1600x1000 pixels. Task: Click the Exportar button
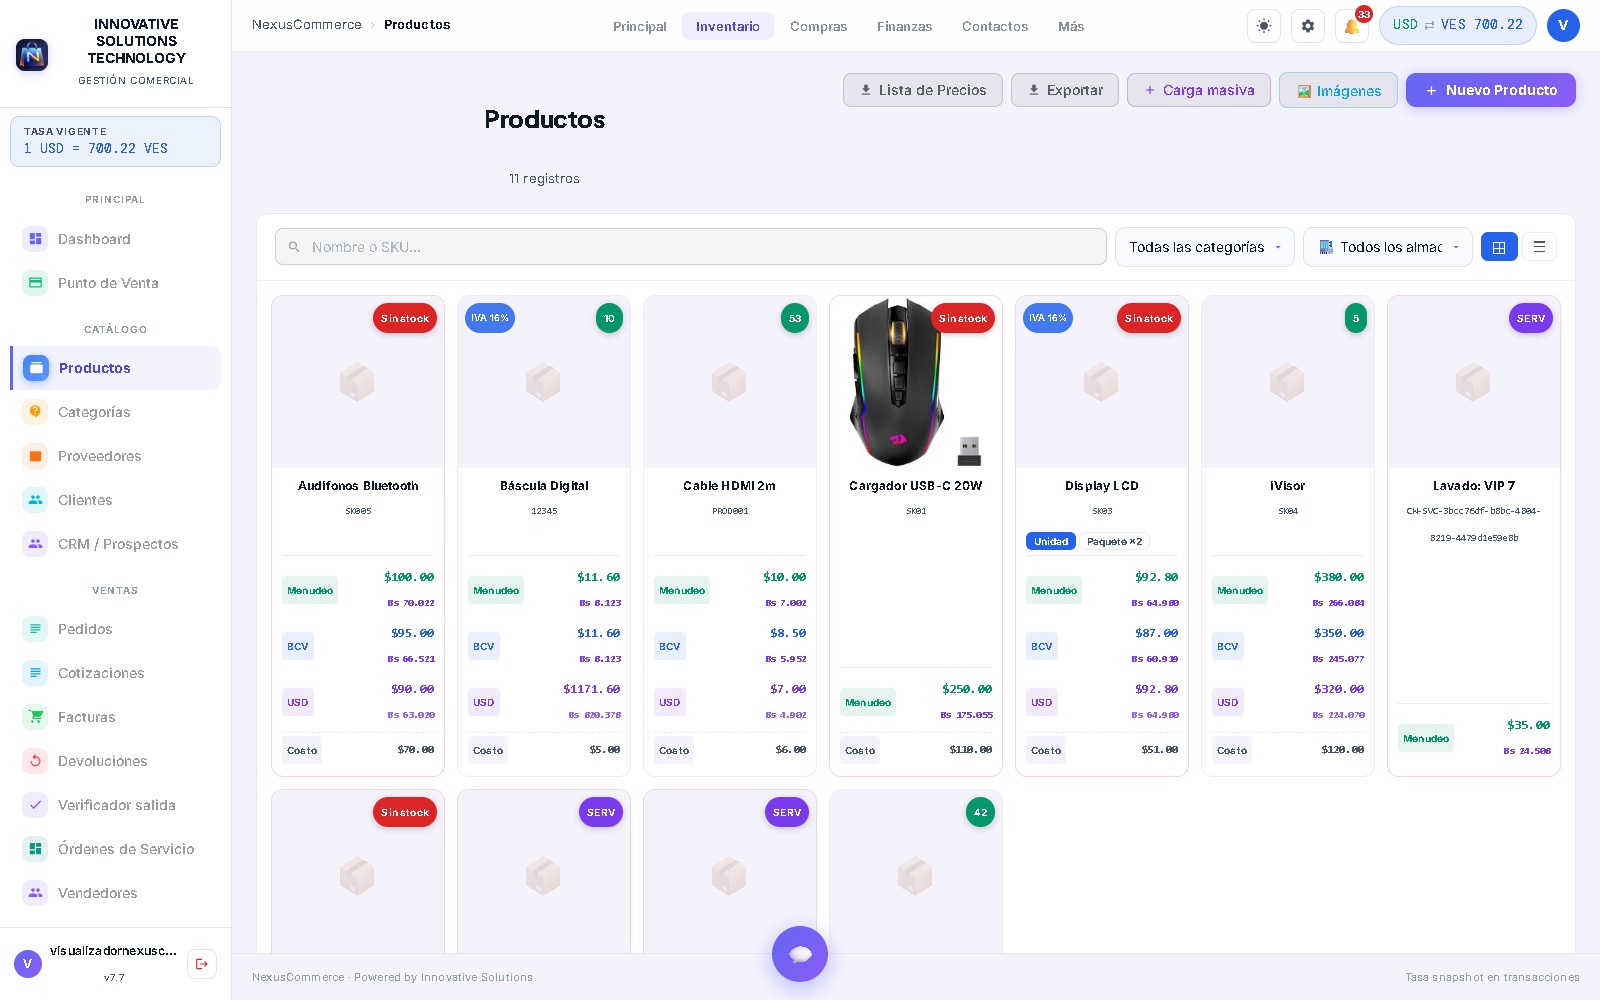[1065, 90]
